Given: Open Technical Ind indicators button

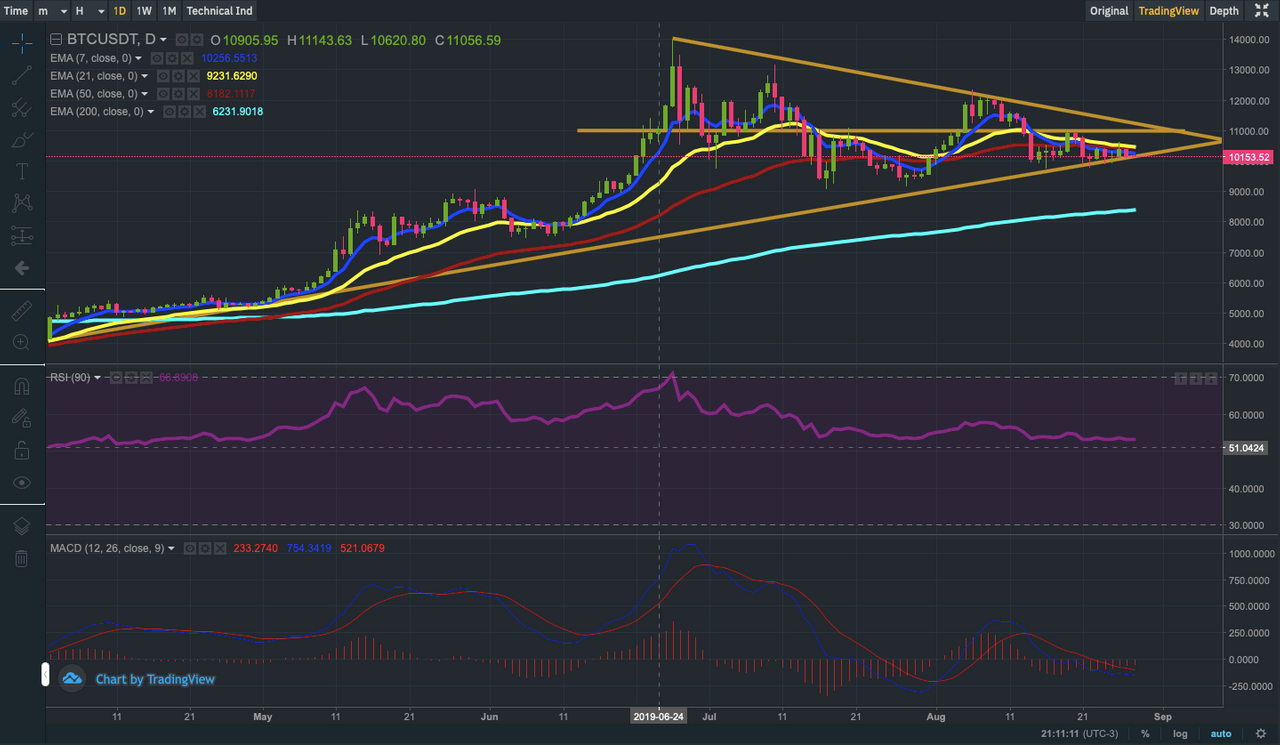Looking at the screenshot, I should click(x=219, y=11).
